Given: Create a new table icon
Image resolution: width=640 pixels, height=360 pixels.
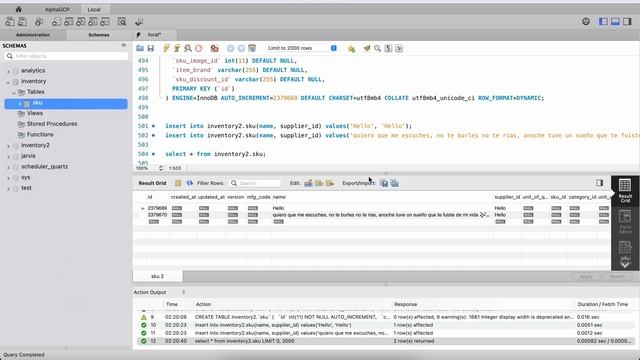Looking at the screenshot, I should click(x=69, y=22).
